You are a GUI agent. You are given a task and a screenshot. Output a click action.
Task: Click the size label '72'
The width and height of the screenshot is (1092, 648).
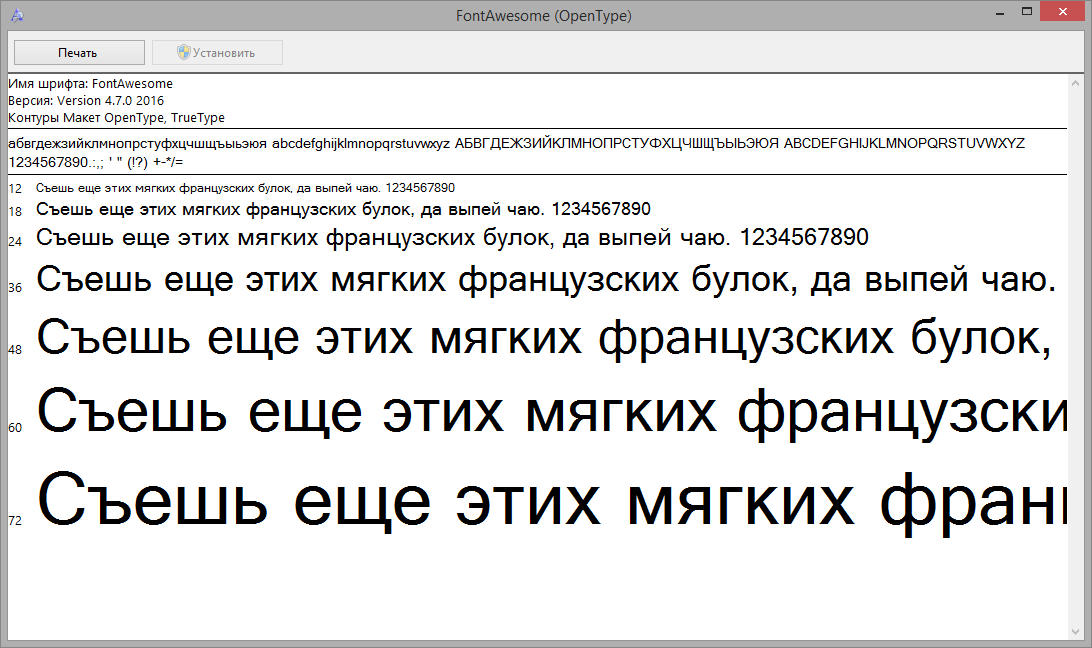pos(15,520)
